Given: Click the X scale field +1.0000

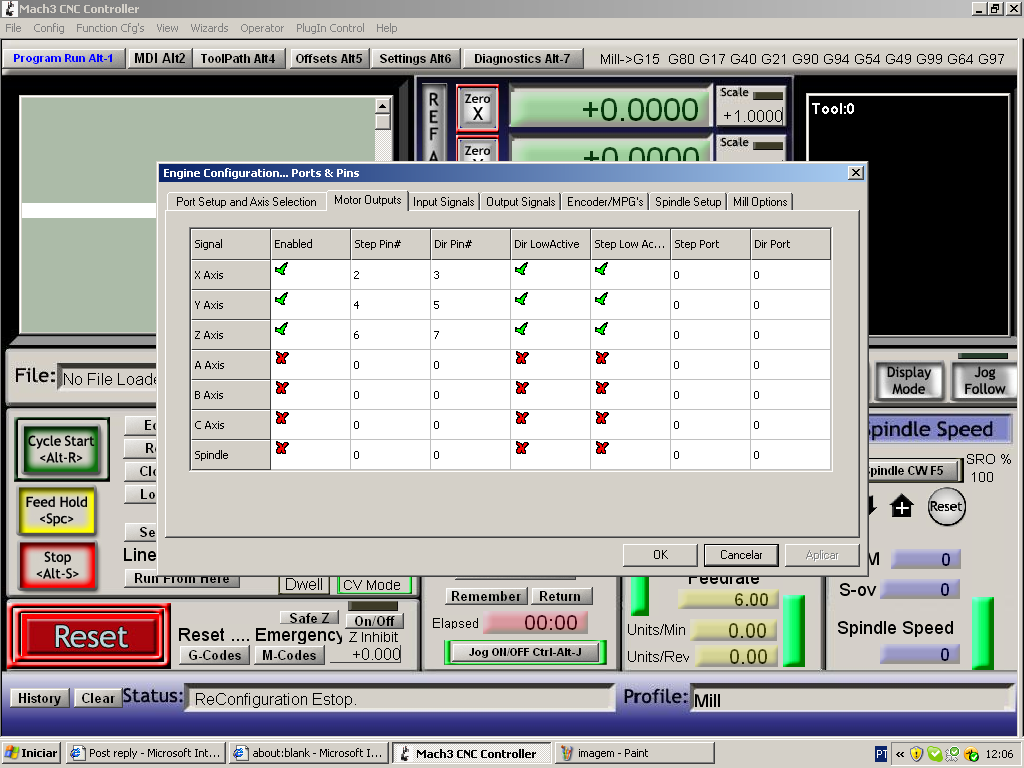Looking at the screenshot, I should pyautogui.click(x=752, y=116).
